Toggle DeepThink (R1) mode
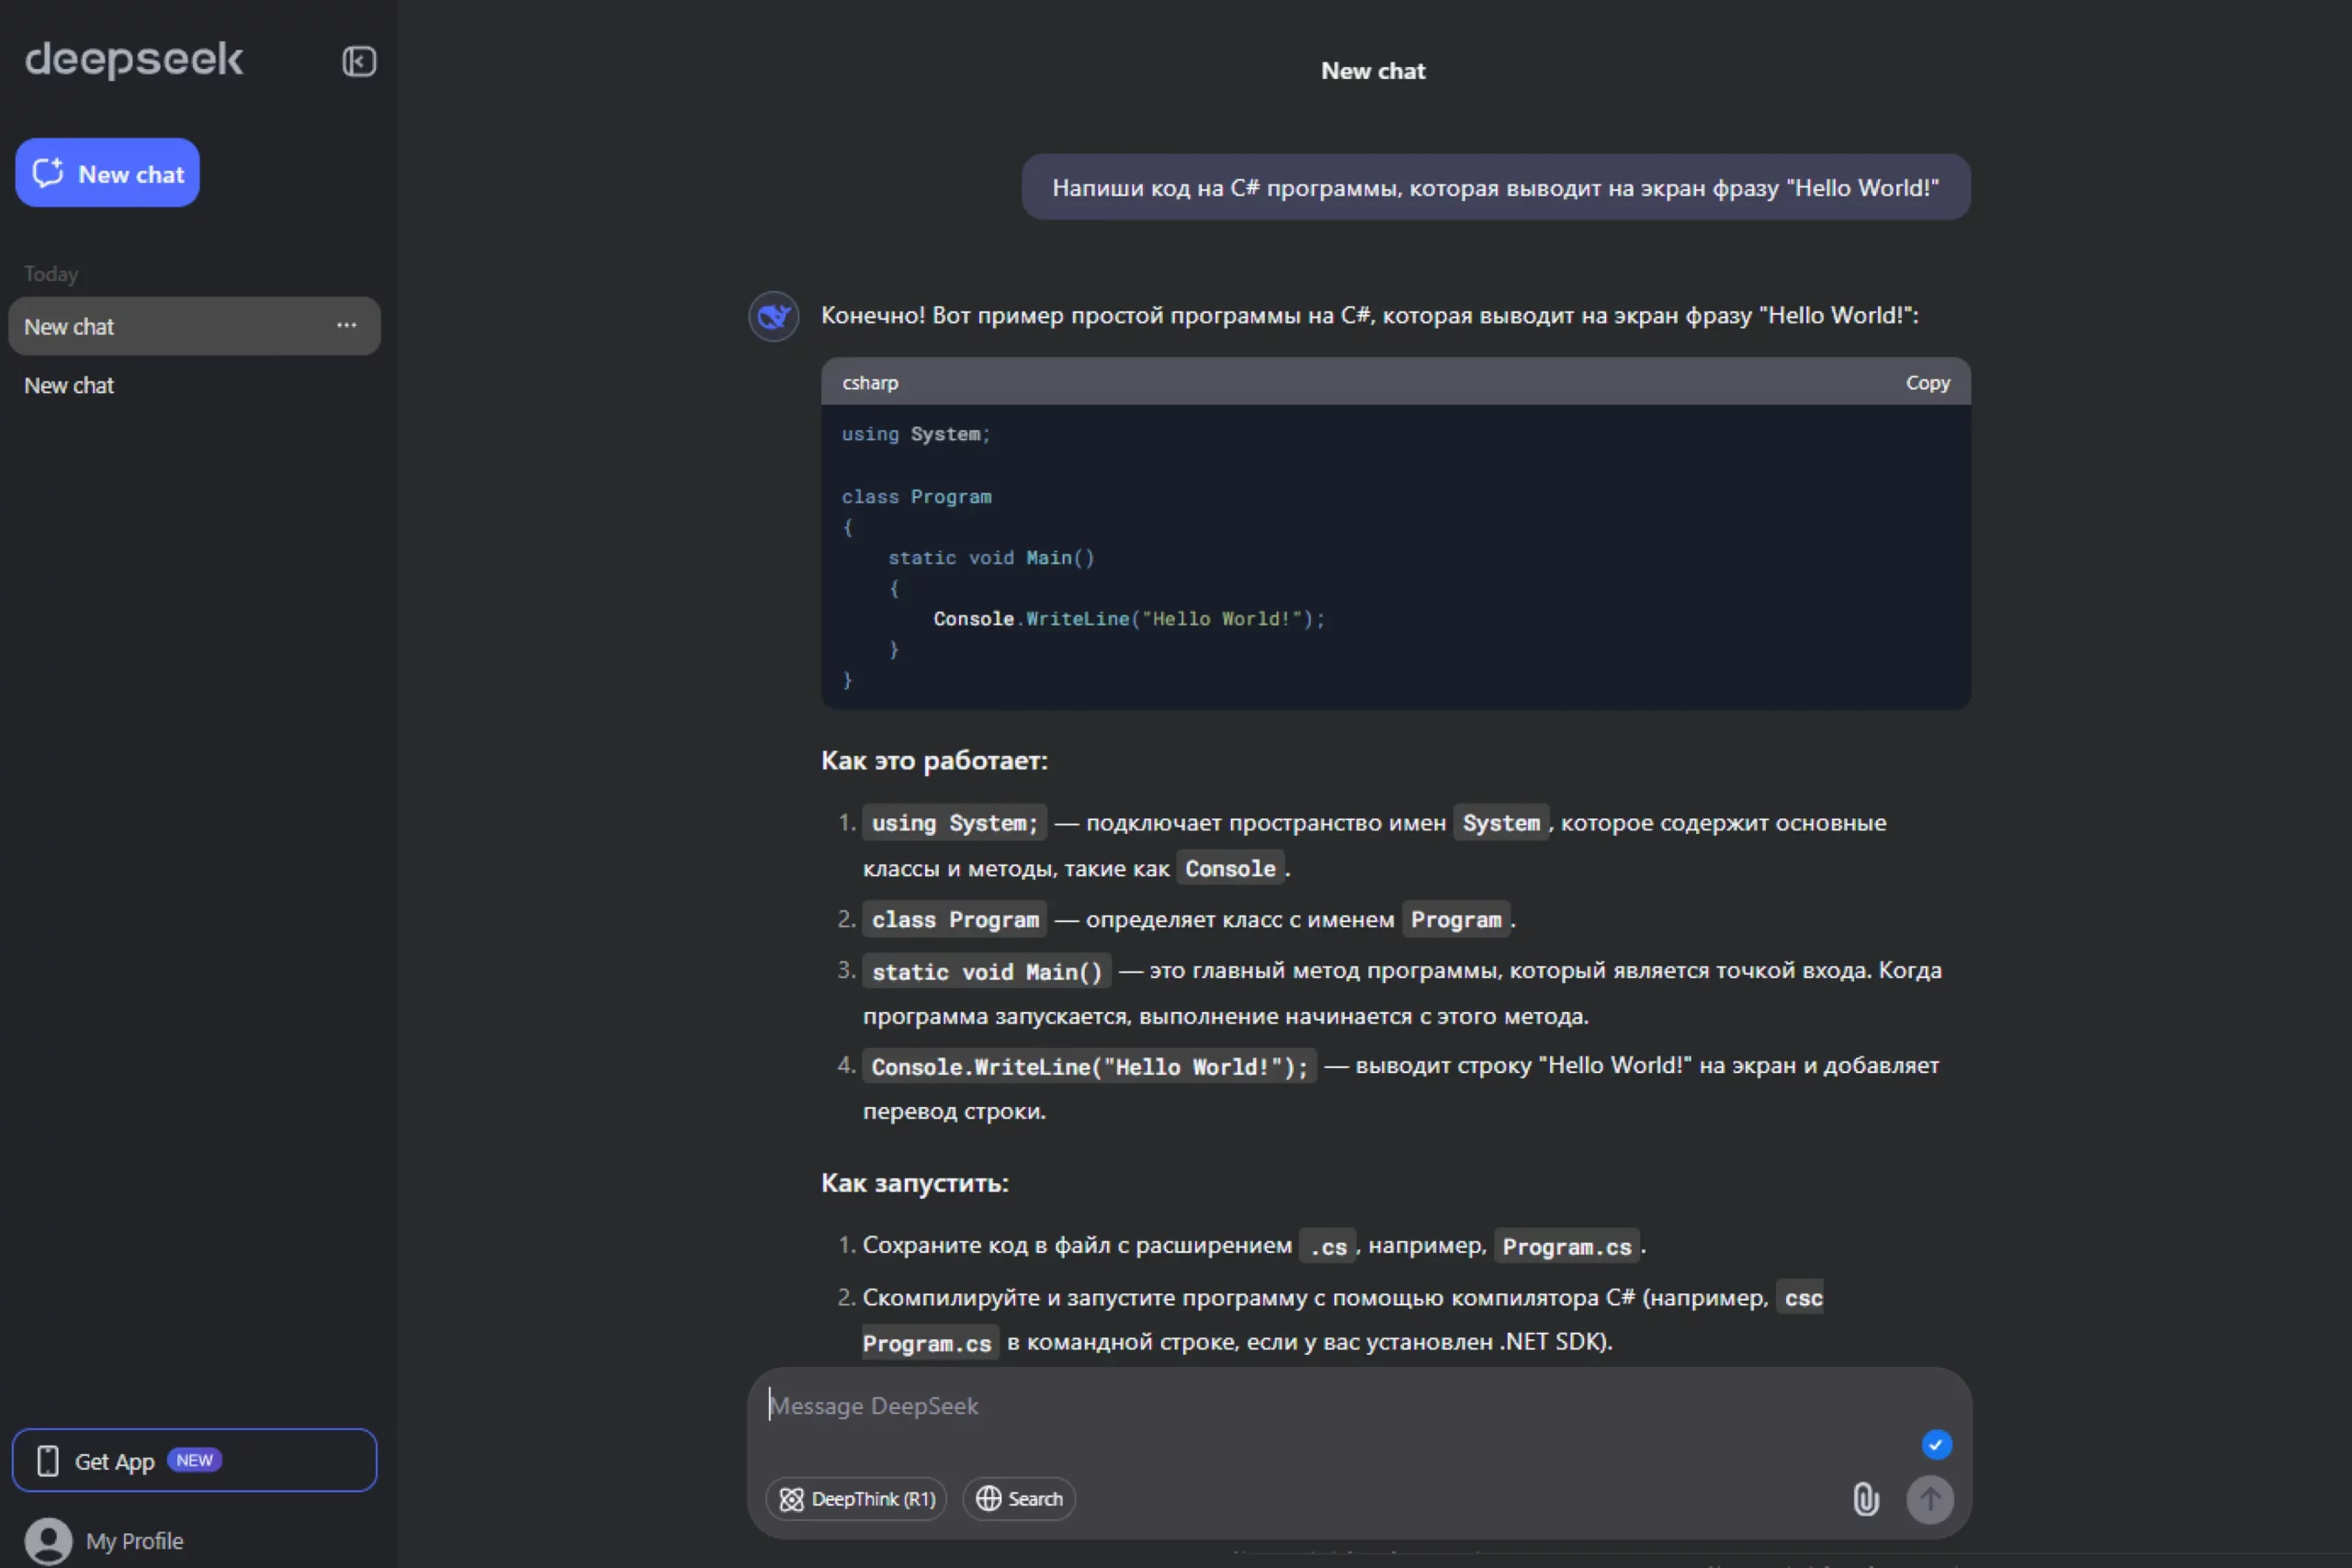2352x1568 pixels. click(857, 1499)
